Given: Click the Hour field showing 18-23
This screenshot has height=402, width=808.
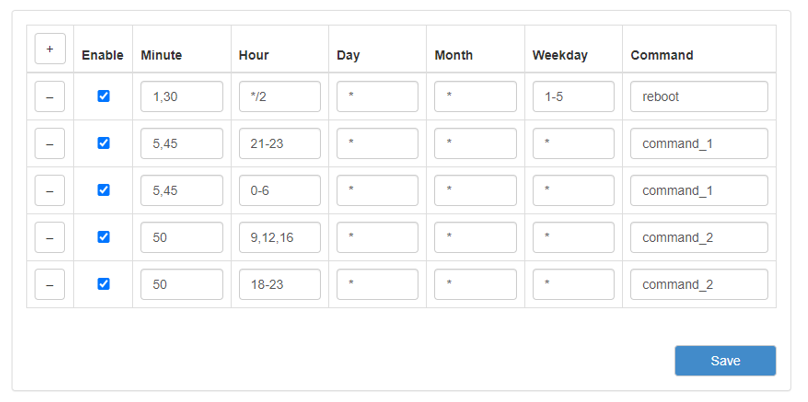Looking at the screenshot, I should click(x=279, y=285).
